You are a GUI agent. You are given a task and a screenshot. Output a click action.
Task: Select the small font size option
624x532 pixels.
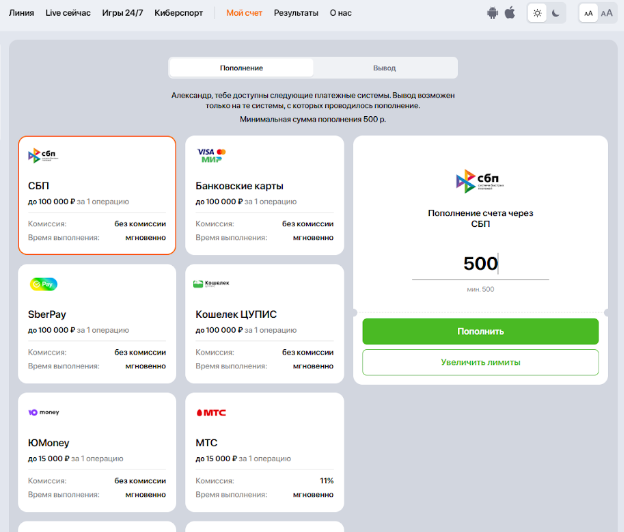click(x=589, y=14)
